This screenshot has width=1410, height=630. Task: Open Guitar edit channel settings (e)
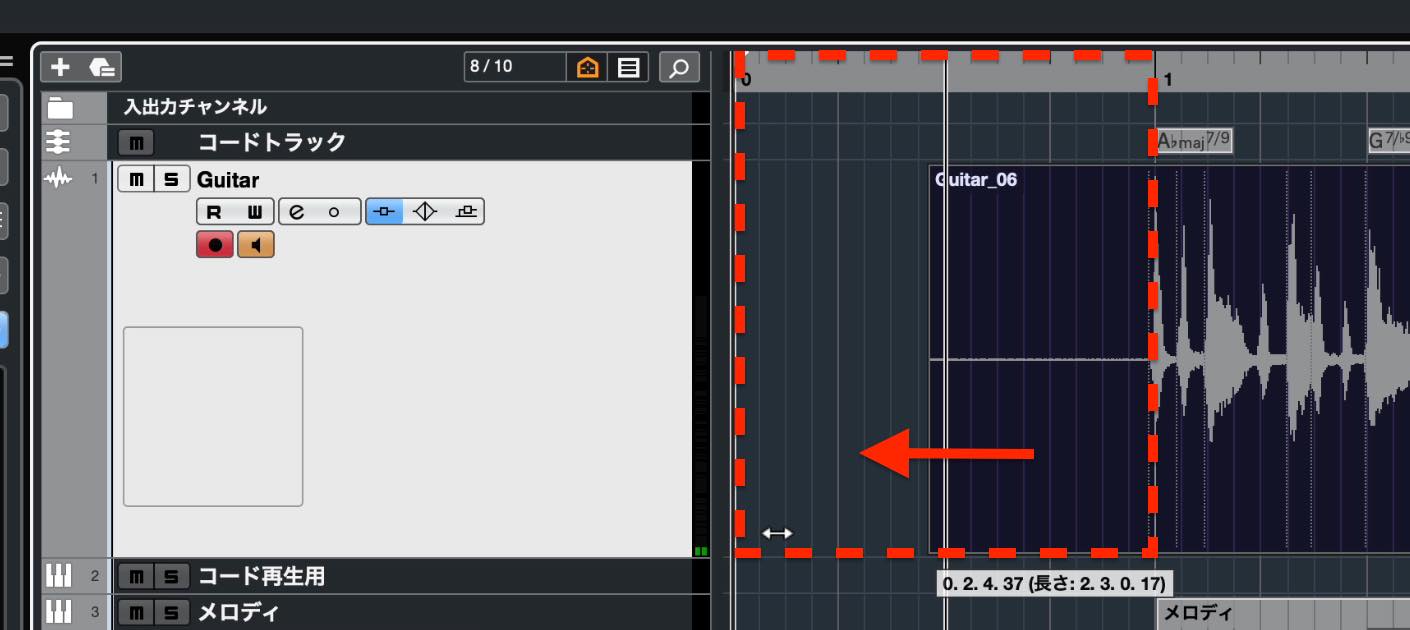tap(297, 212)
